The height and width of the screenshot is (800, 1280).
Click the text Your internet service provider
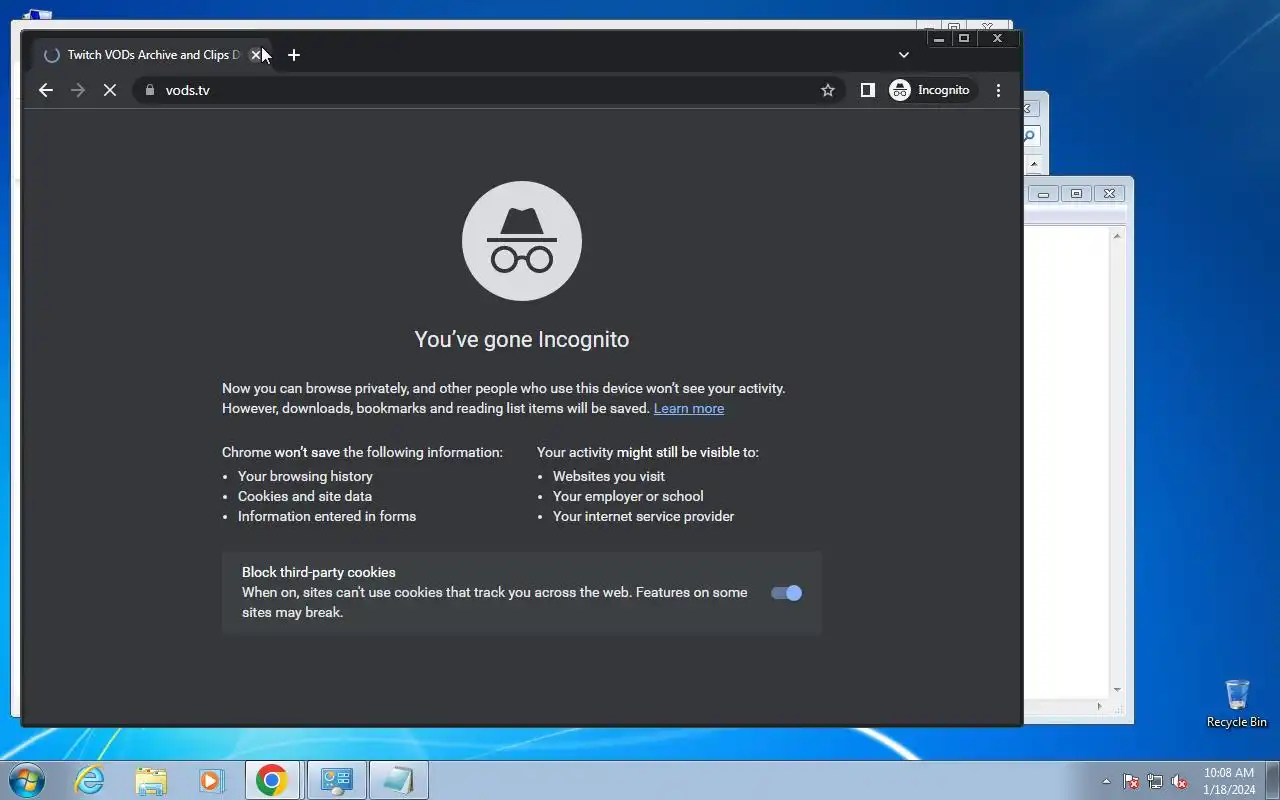tap(644, 516)
